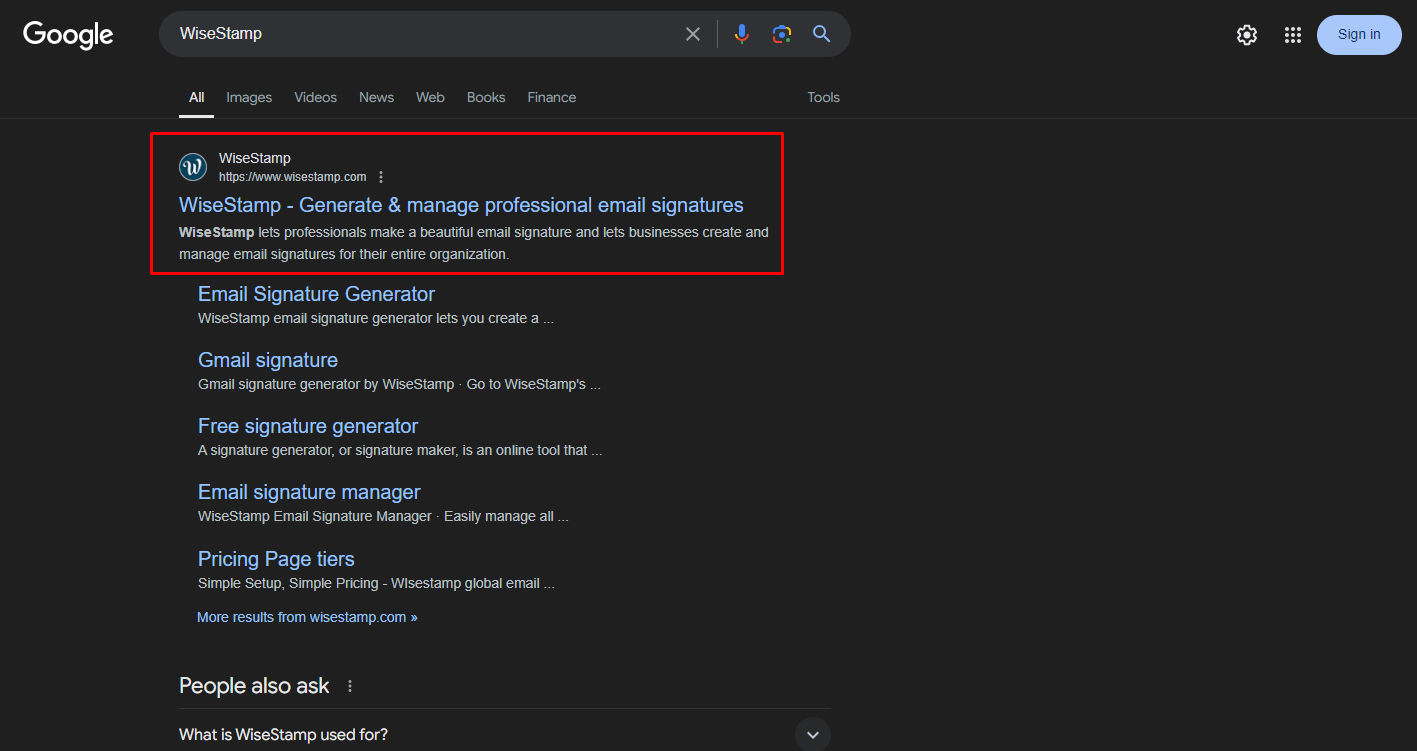1417x751 pixels.
Task: Open Gmail signature sitelink
Action: click(x=268, y=360)
